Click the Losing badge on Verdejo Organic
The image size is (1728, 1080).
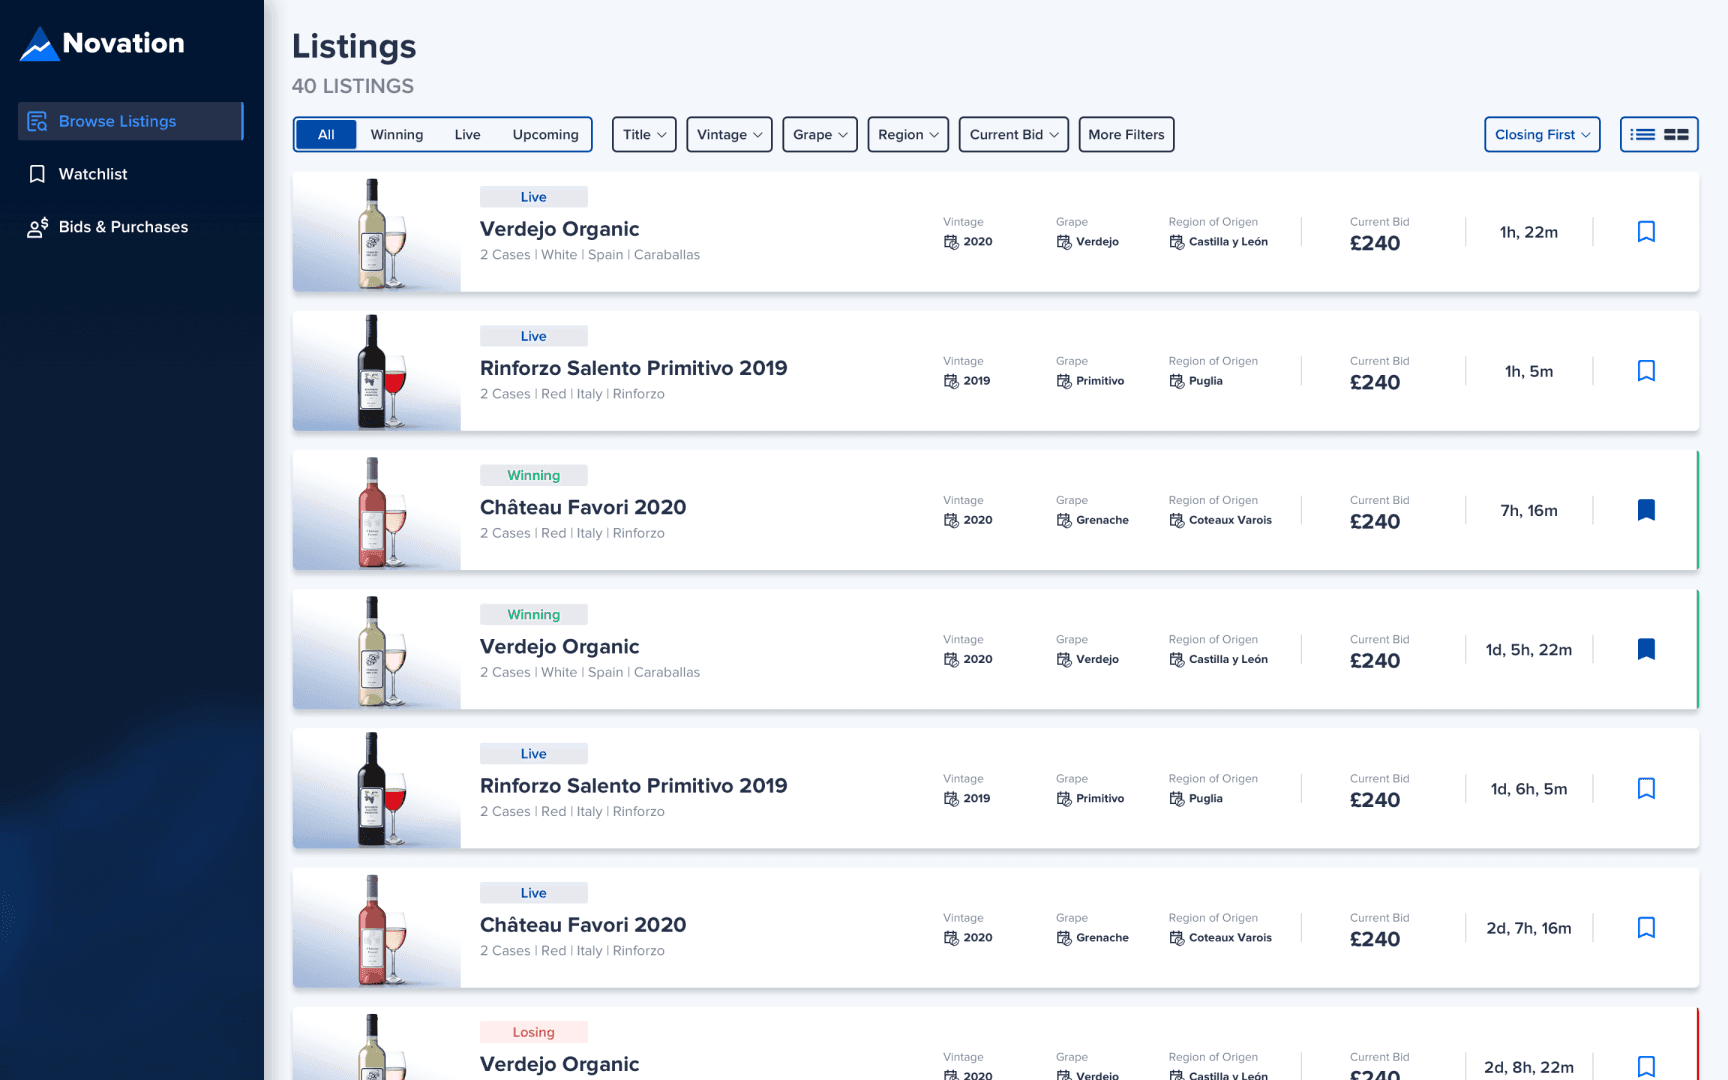coord(533,1033)
